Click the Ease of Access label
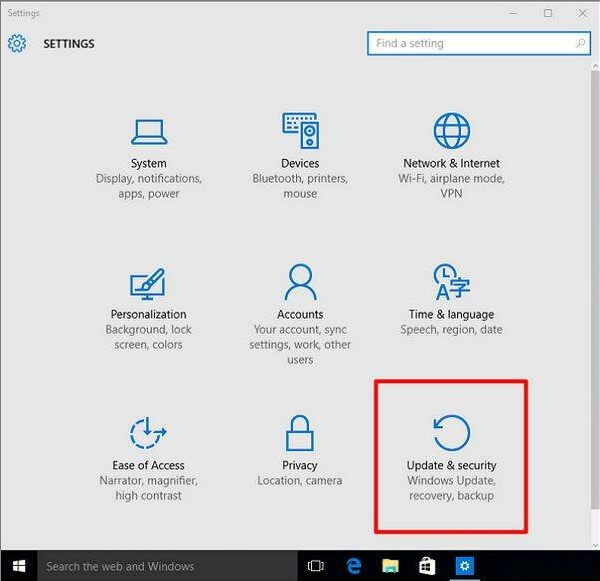 pyautogui.click(x=148, y=465)
